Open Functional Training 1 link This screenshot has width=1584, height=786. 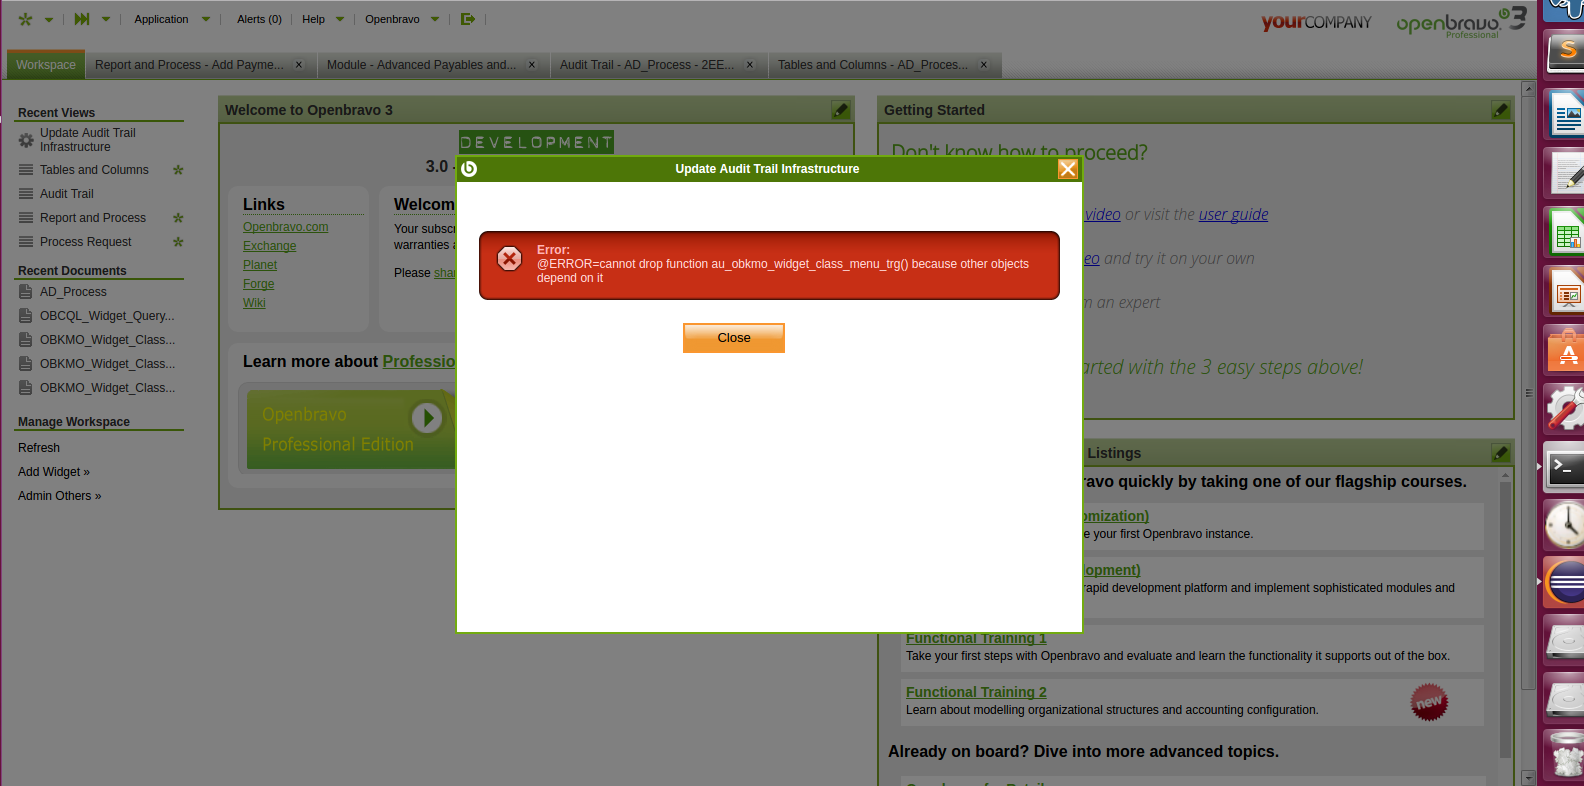976,638
